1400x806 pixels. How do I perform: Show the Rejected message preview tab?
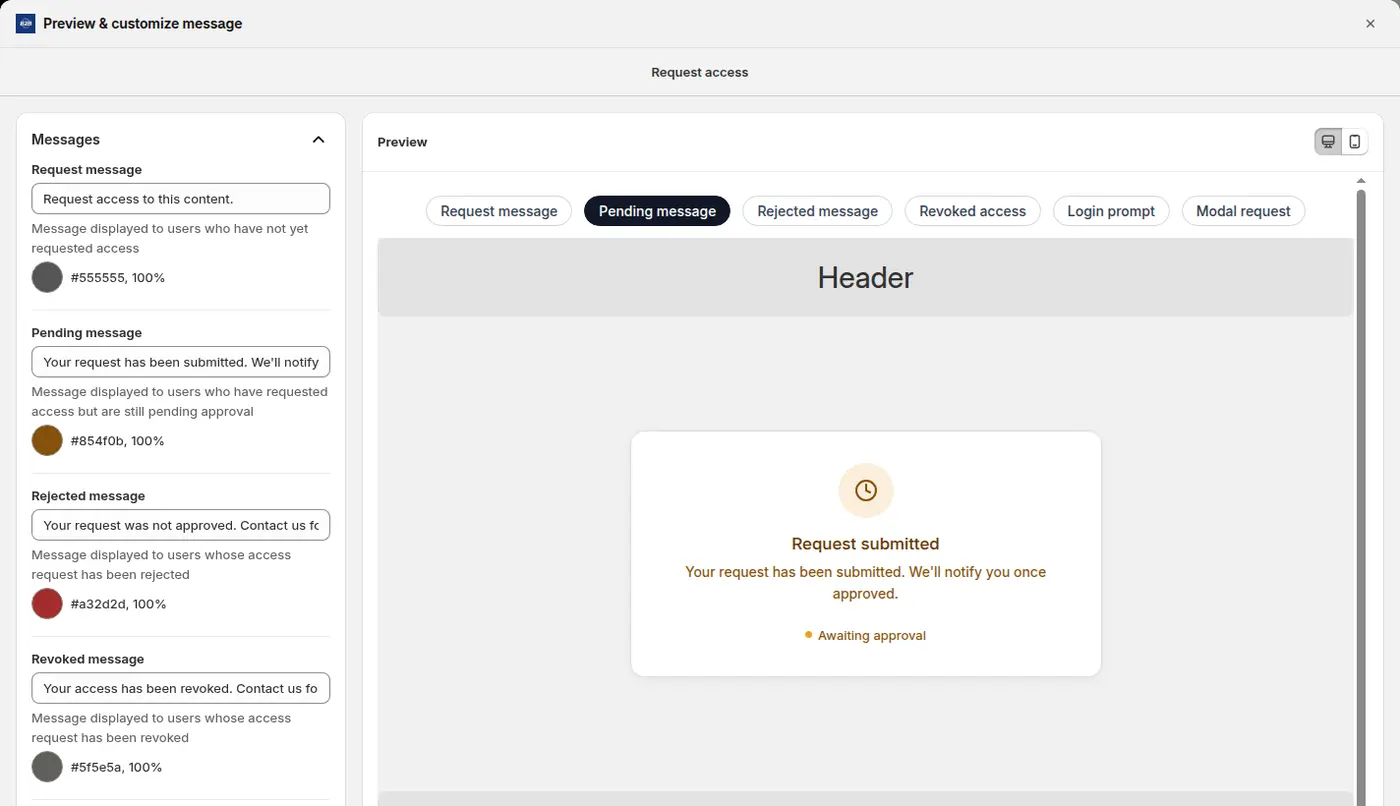click(x=817, y=211)
